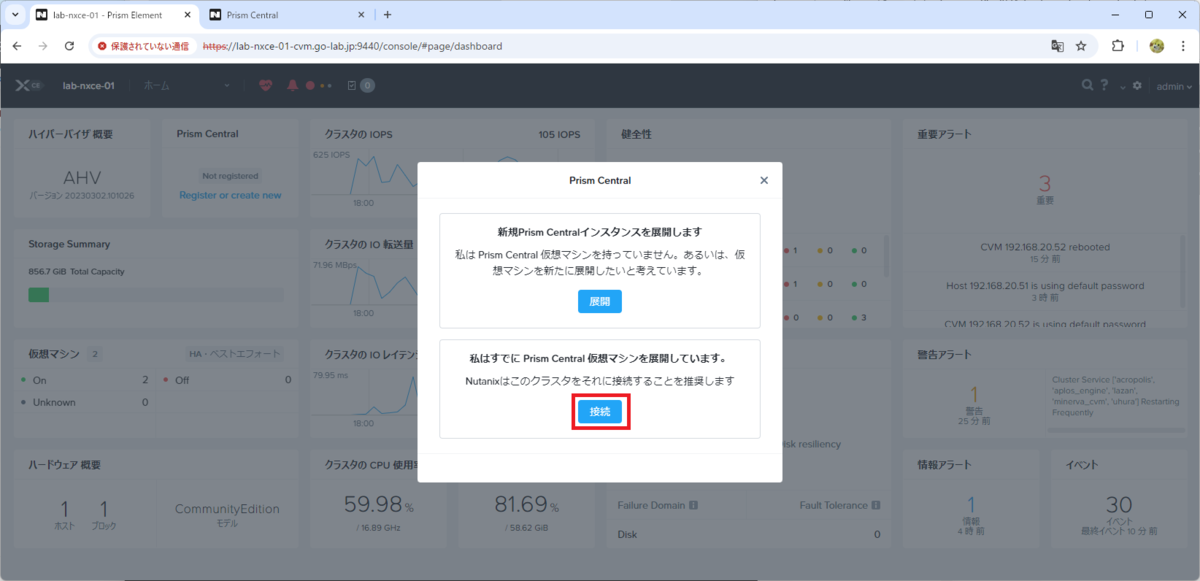Click the AHV hypervisor label
The image size is (1200, 581).
(x=82, y=177)
